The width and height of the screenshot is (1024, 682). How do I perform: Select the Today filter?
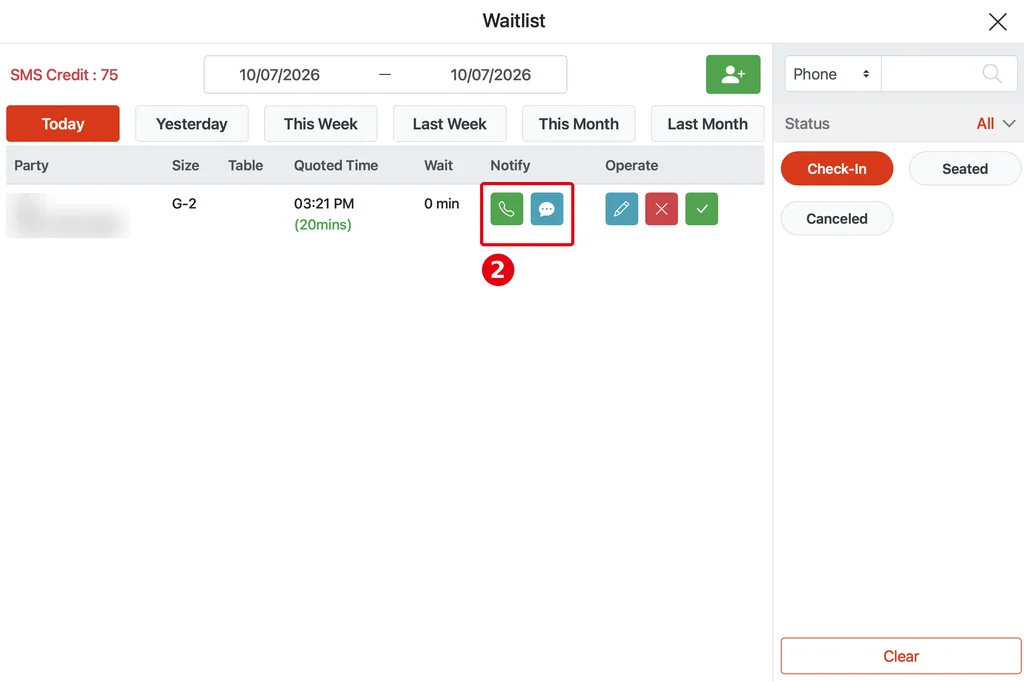pos(63,123)
